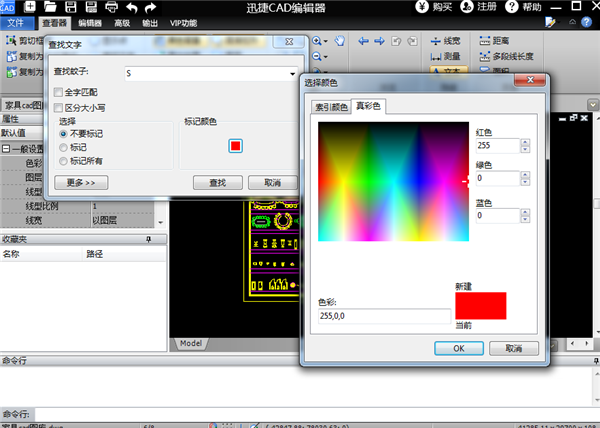600x428 pixels.
Task: Select the 真彩色 tab
Action: coord(368,106)
